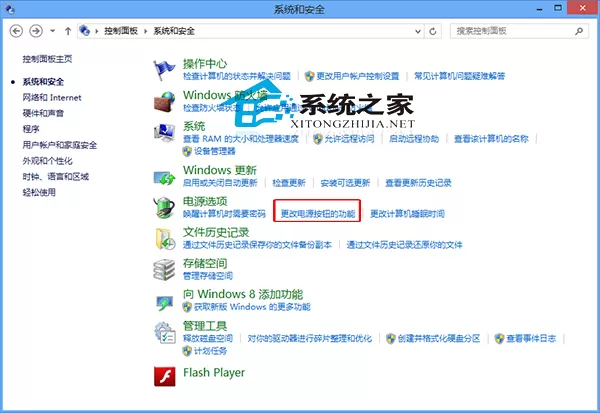Viewport: 600px width, 413px height.
Task: Select 外观和个性化 in the sidebar
Action: (47, 161)
